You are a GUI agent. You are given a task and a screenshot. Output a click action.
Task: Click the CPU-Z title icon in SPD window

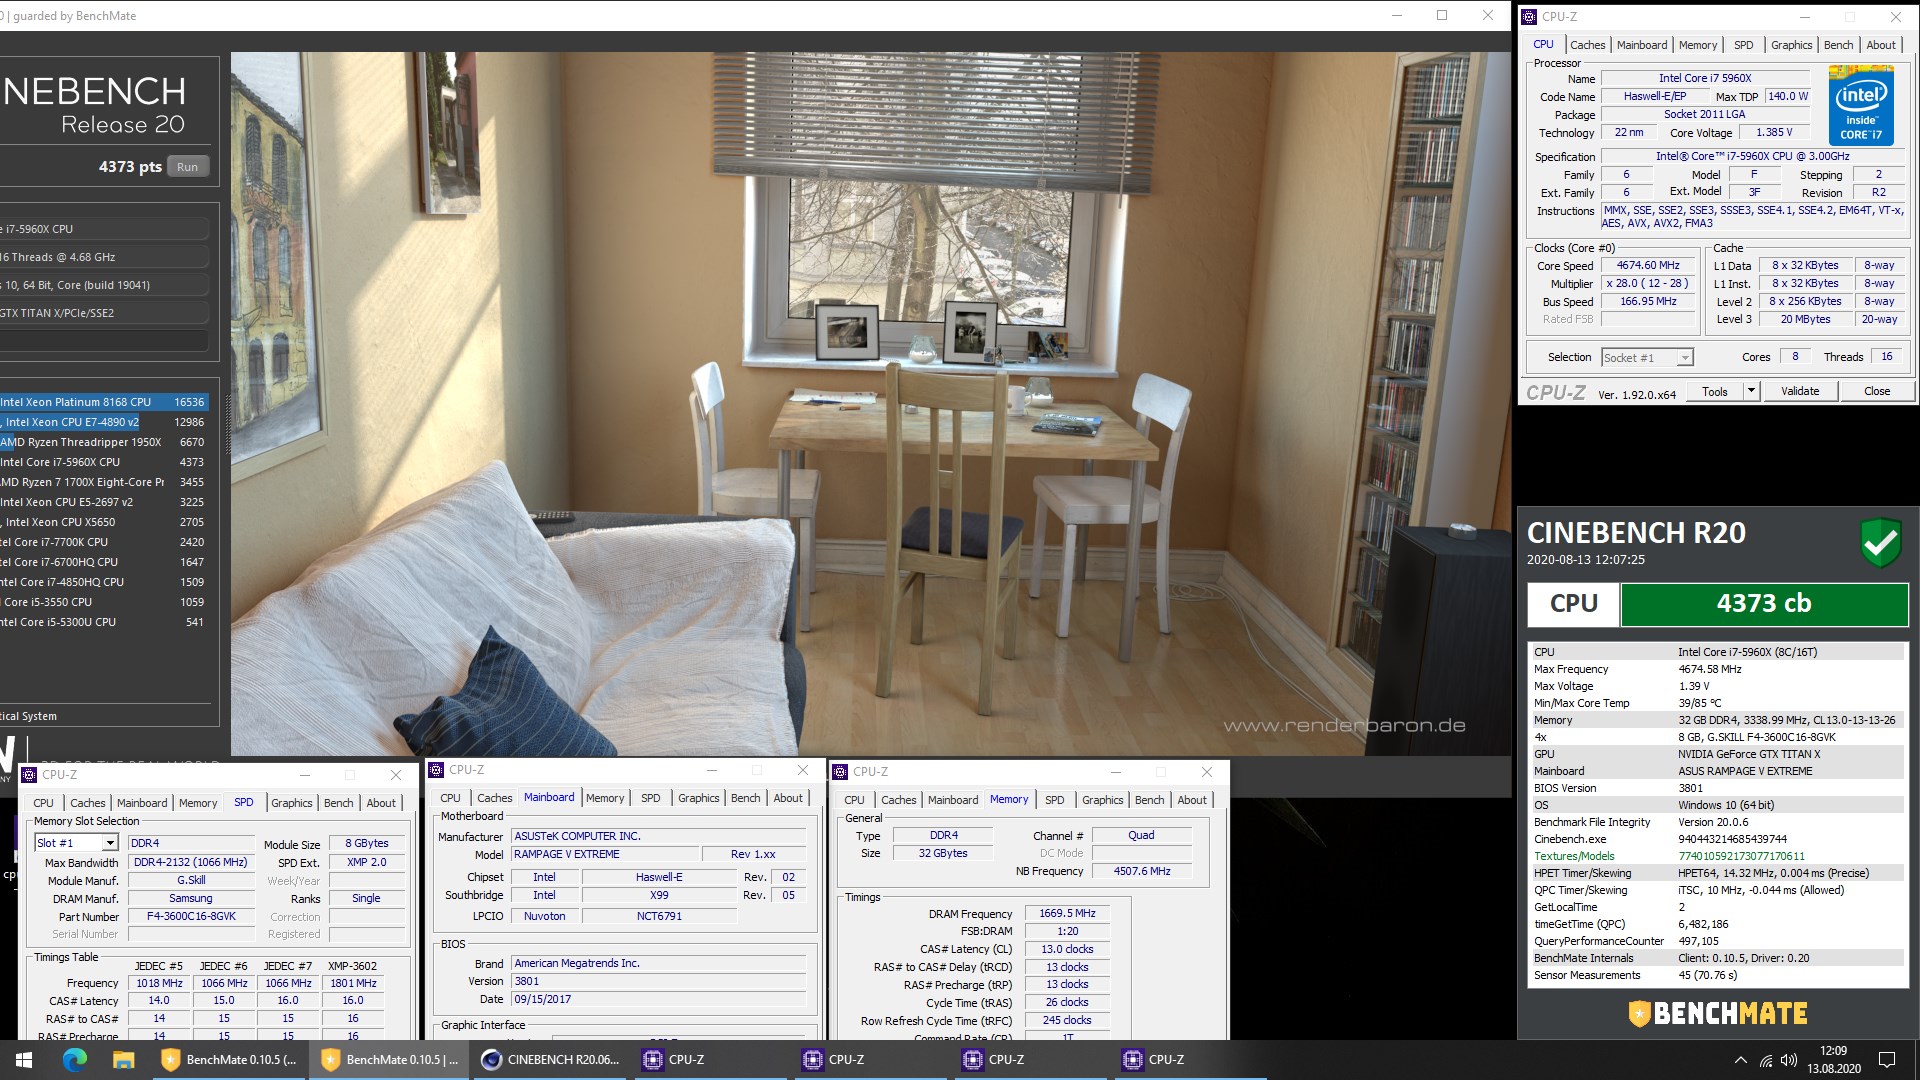[x=29, y=775]
